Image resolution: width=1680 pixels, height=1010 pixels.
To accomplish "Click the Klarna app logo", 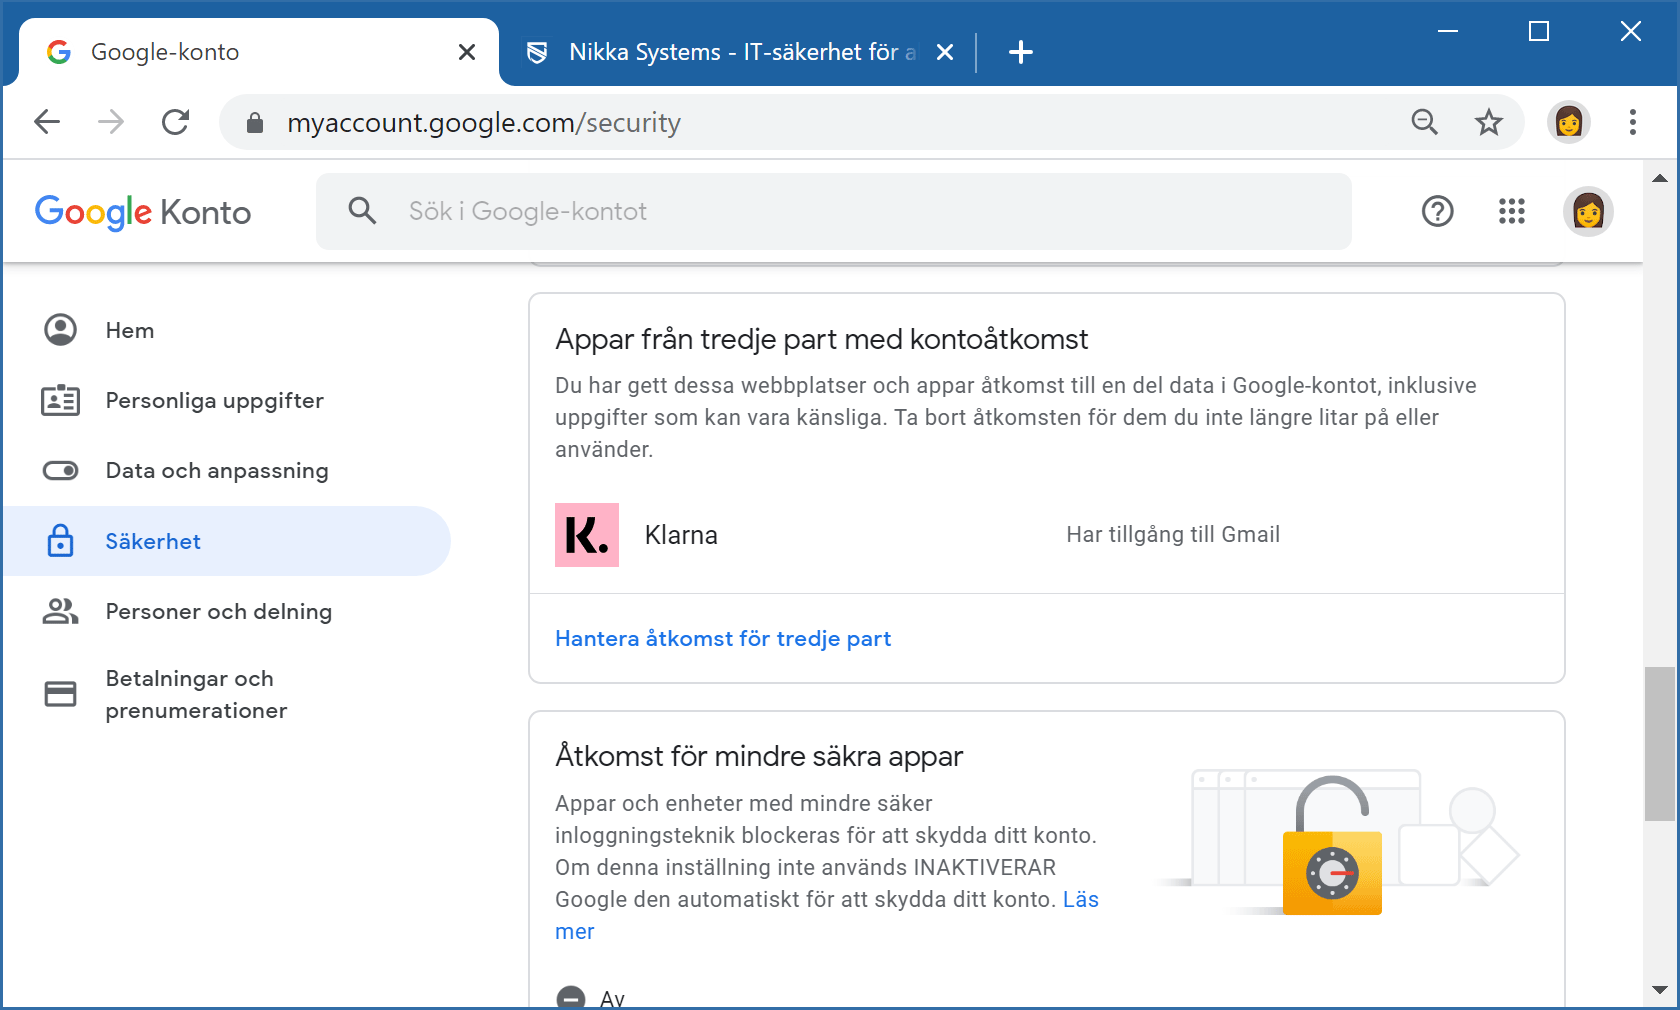I will click(x=587, y=535).
